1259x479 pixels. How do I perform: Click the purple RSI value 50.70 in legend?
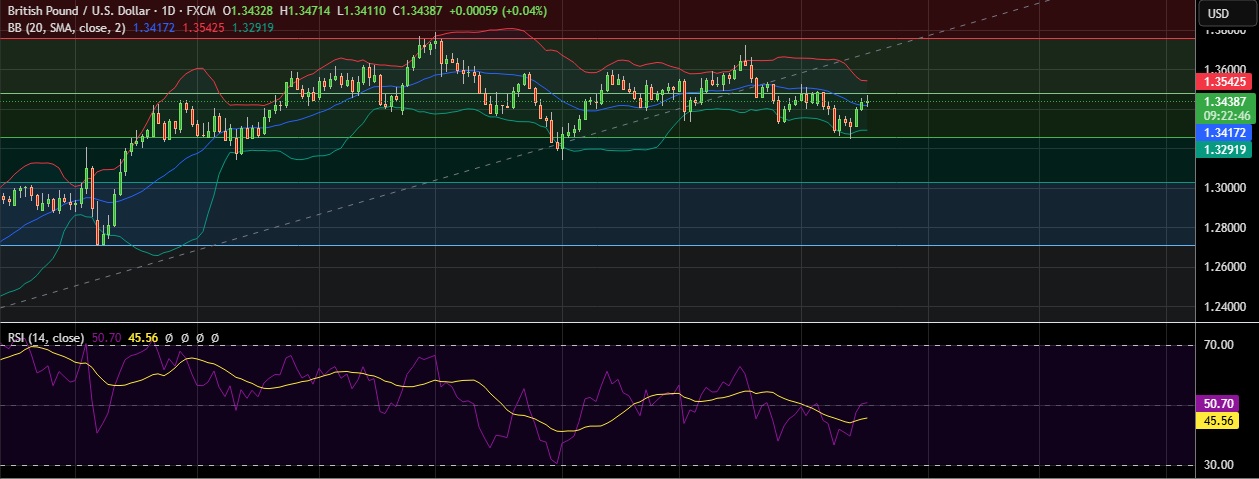106,338
